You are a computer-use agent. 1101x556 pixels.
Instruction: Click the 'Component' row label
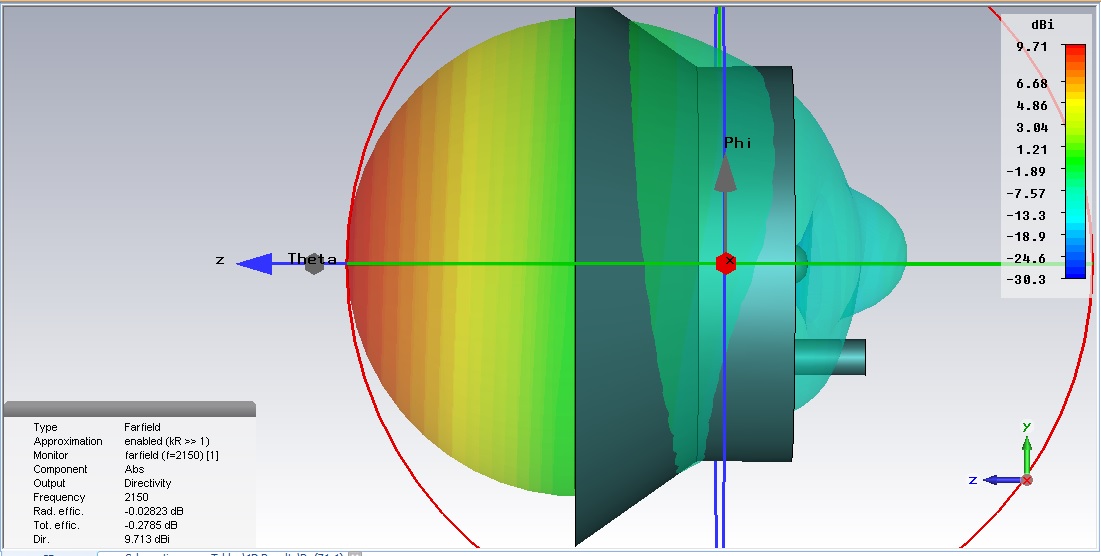[x=60, y=469]
